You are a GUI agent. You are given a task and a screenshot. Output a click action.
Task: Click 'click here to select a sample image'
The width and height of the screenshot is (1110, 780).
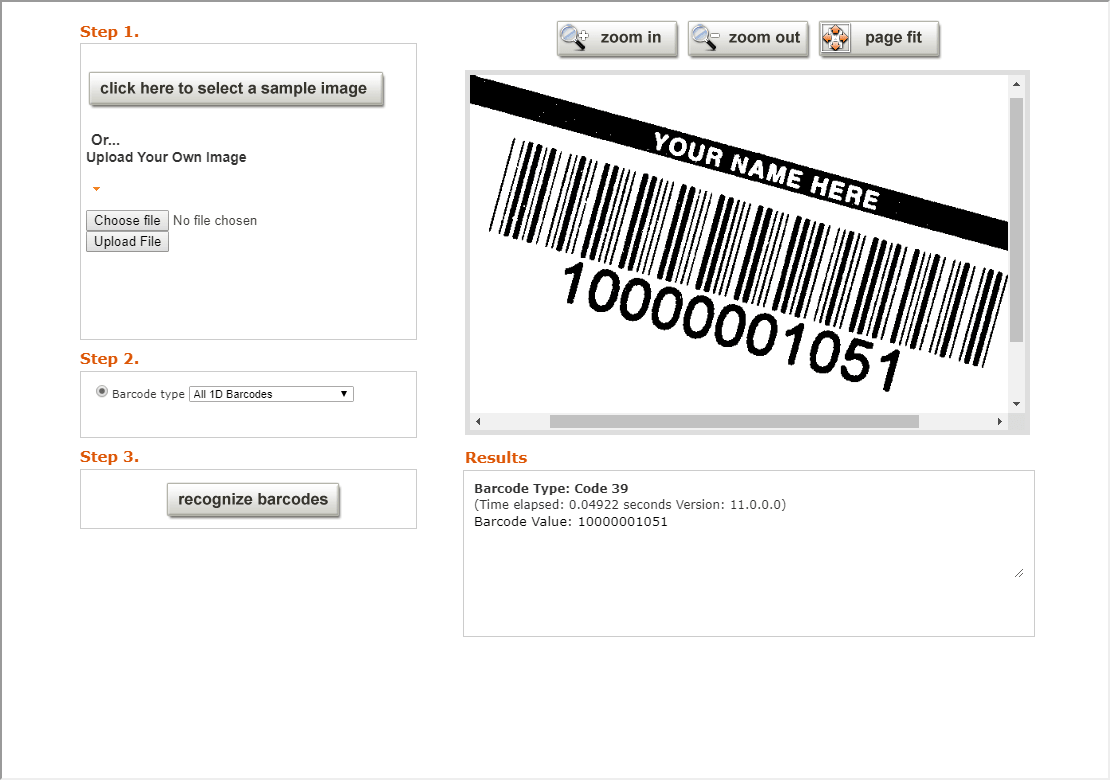(236, 88)
